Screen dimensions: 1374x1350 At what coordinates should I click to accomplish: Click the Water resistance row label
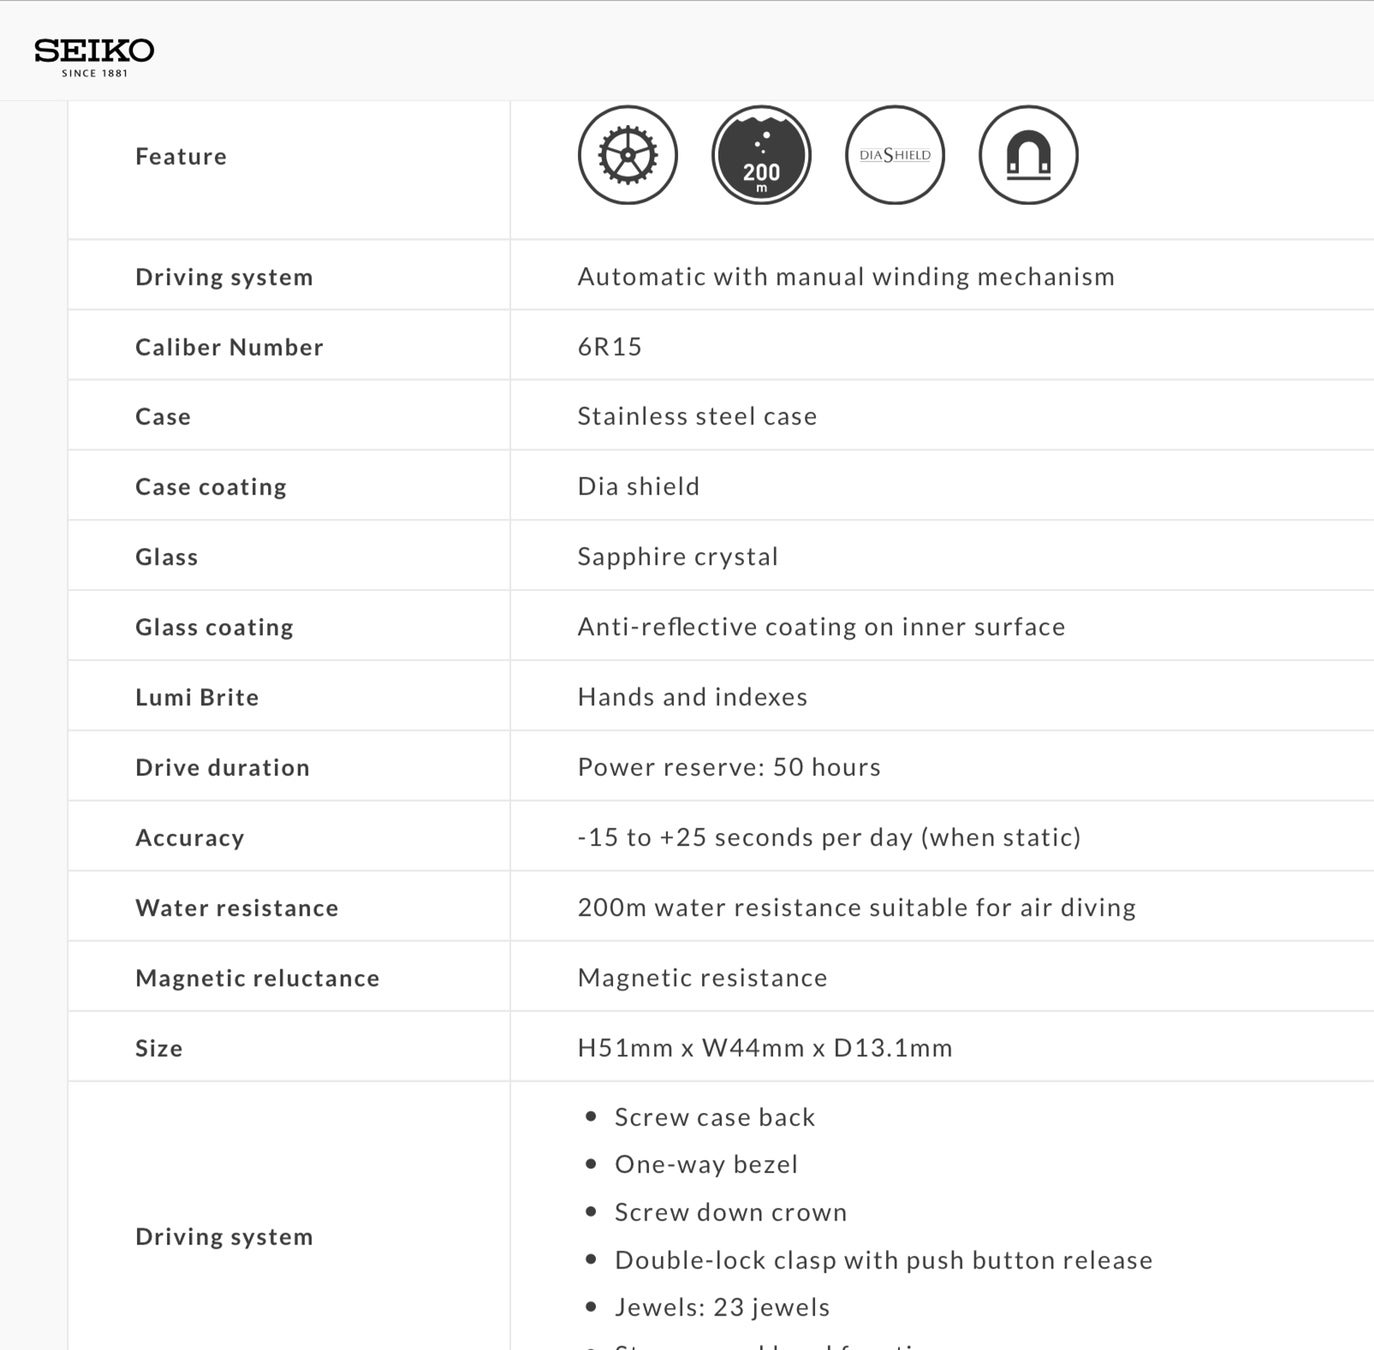(237, 908)
